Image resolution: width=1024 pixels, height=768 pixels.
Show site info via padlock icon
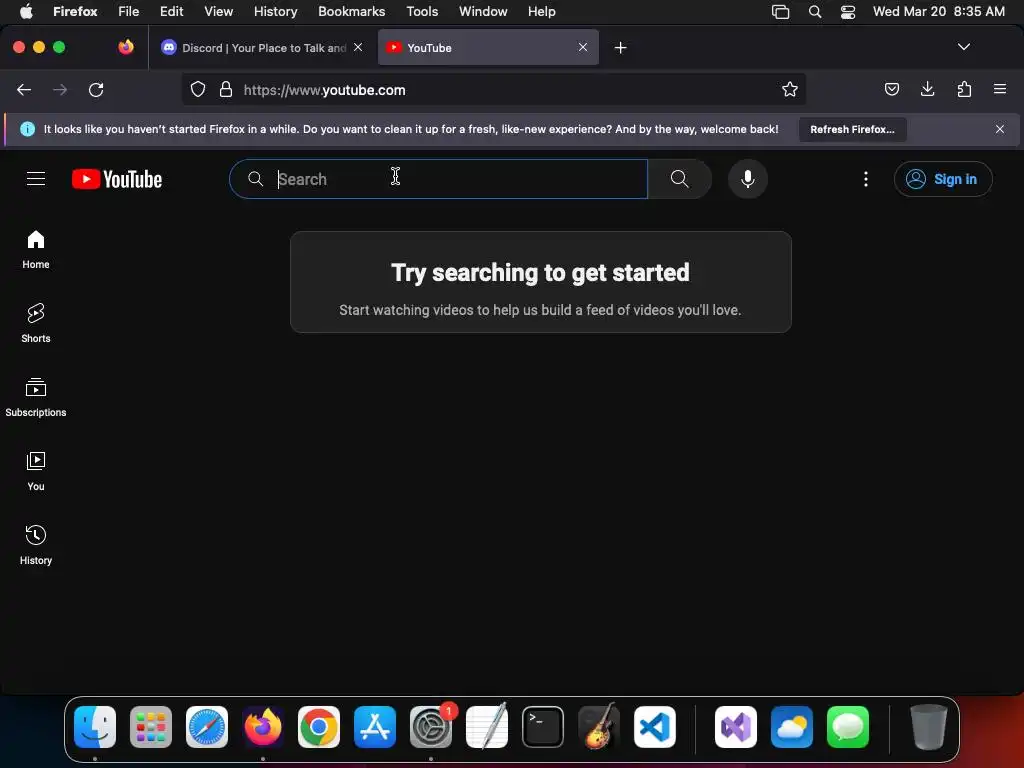click(226, 89)
